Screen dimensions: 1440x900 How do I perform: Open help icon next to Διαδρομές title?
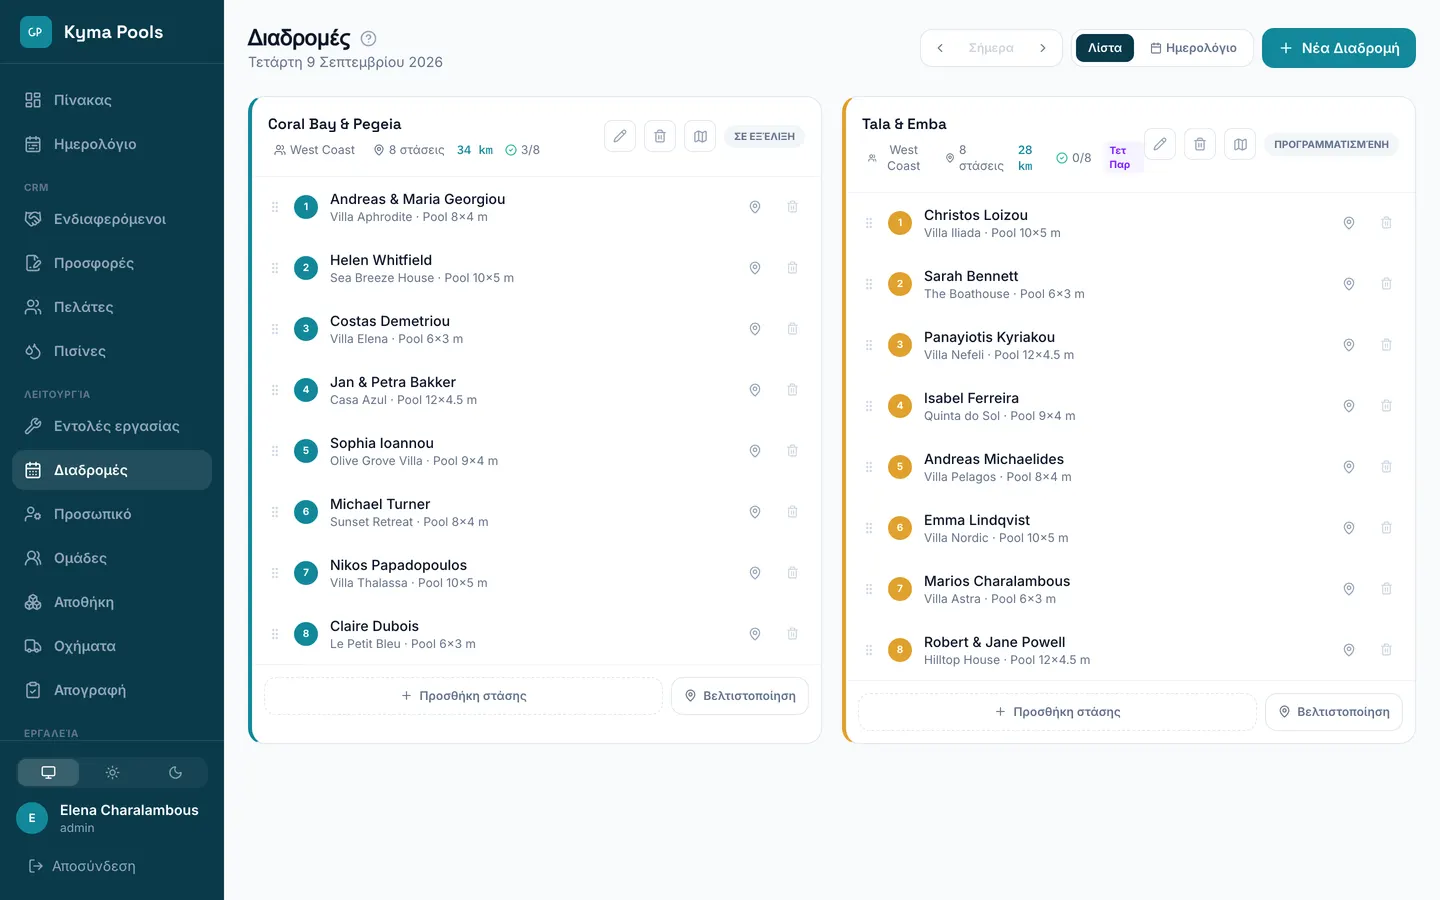(x=368, y=39)
